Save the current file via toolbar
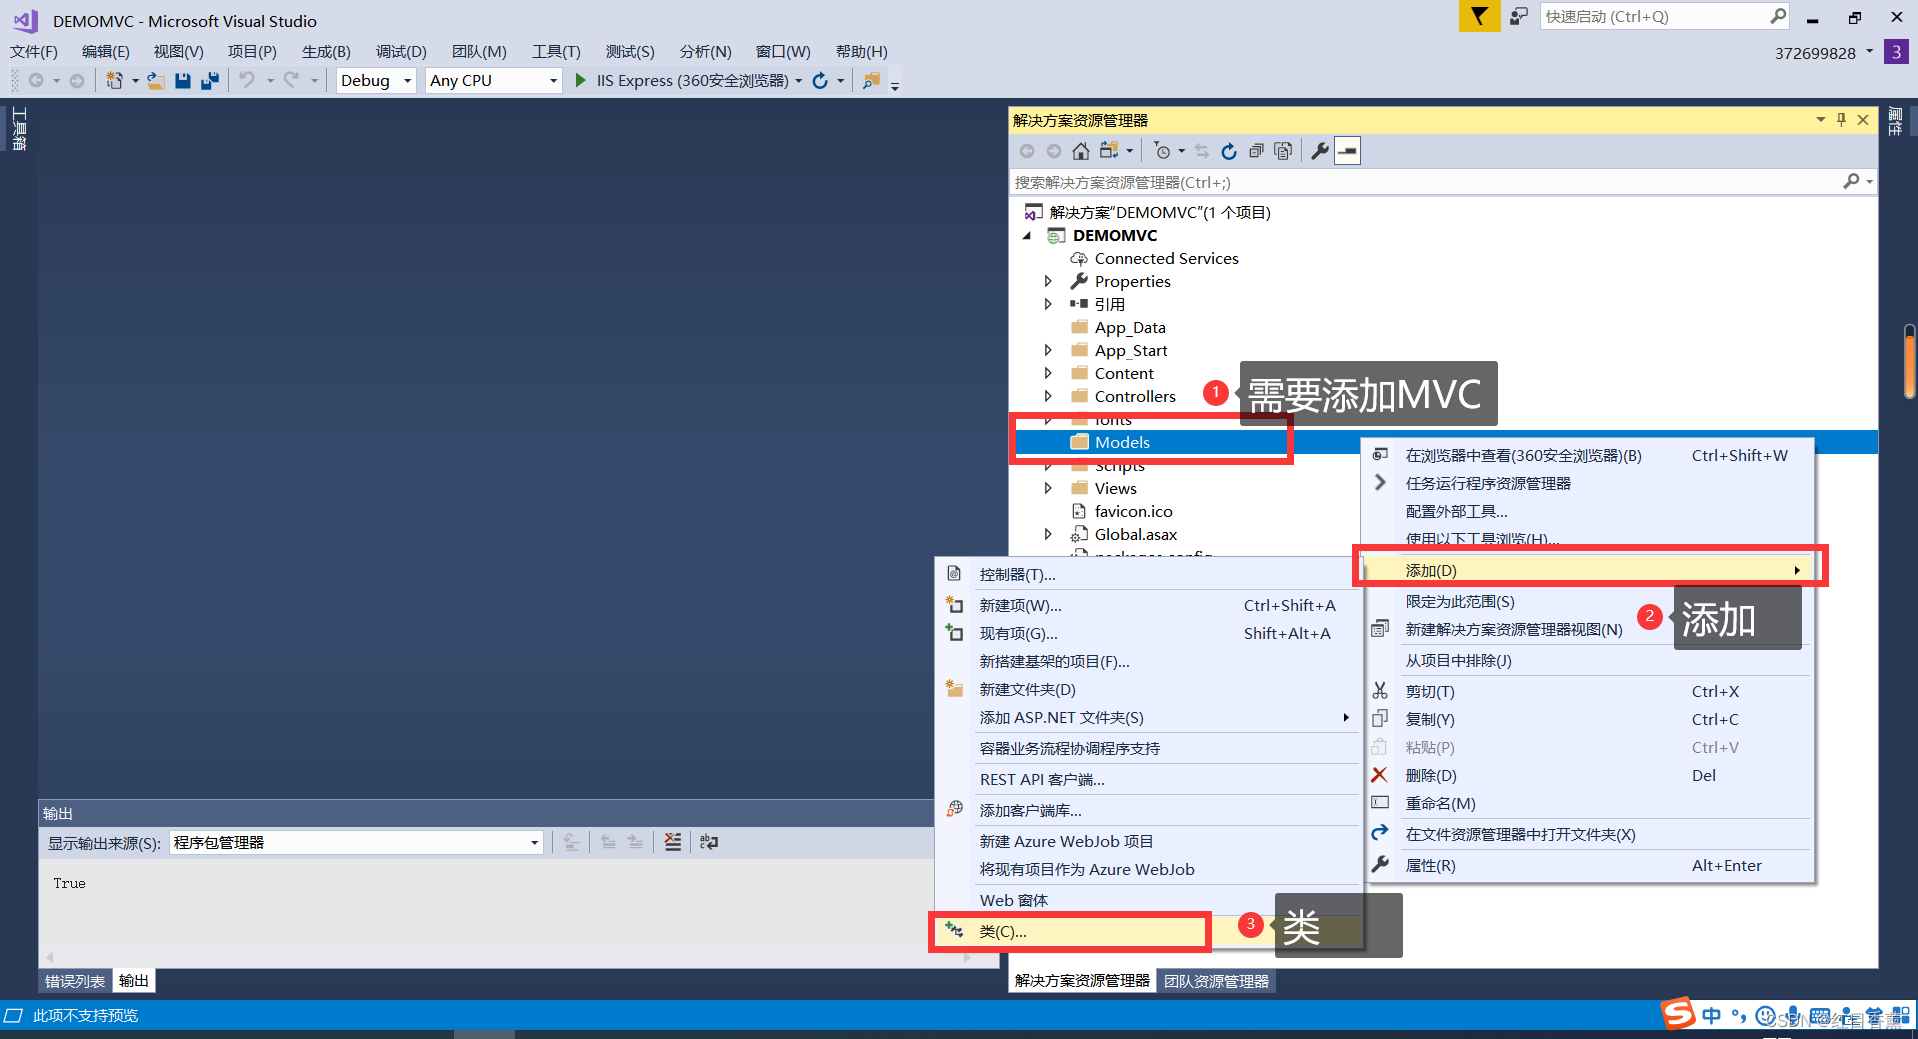This screenshot has width=1918, height=1039. (x=183, y=81)
